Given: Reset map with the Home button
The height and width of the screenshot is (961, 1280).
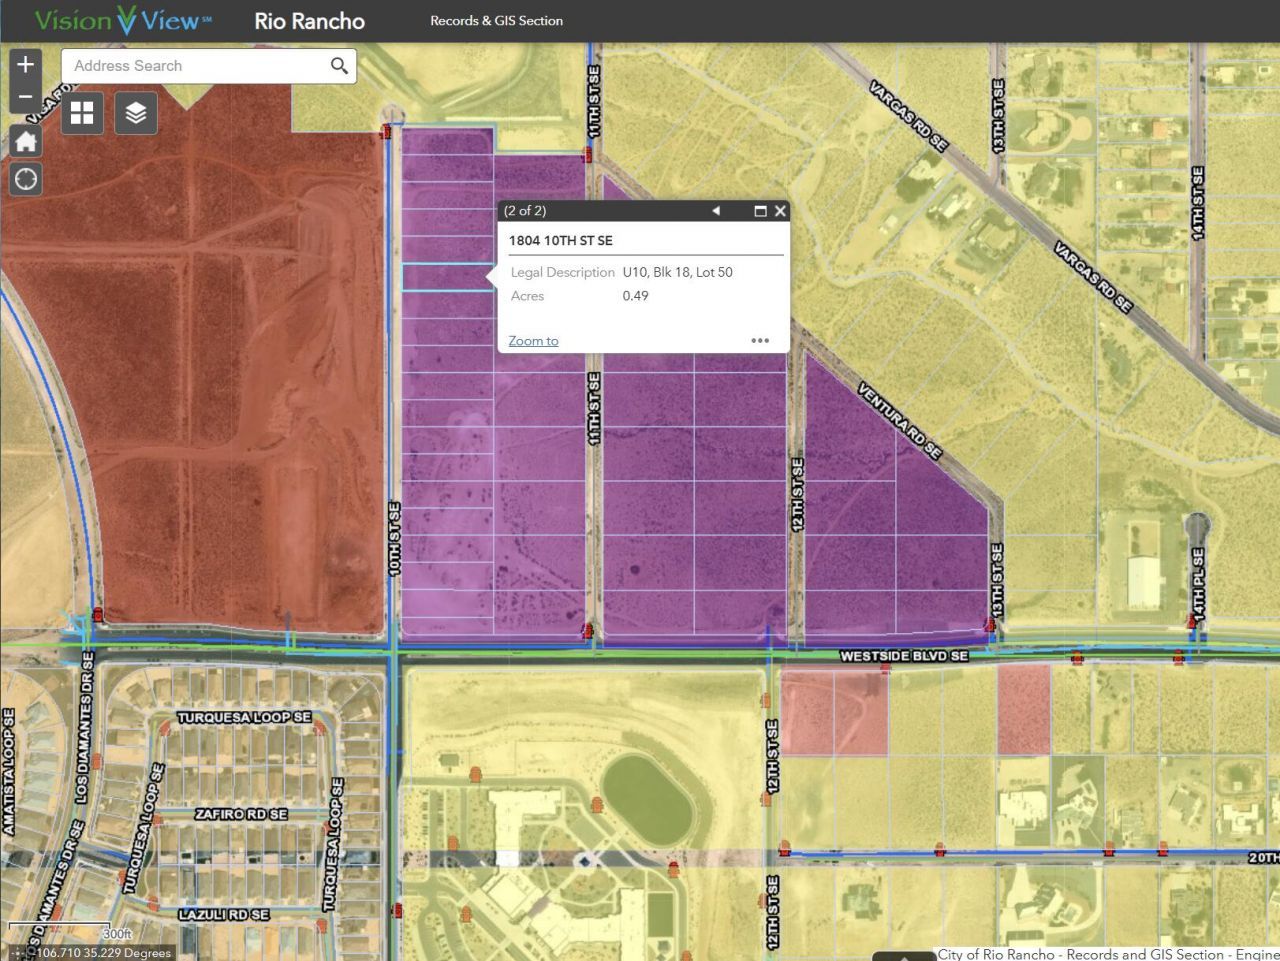Looking at the screenshot, I should [26, 141].
